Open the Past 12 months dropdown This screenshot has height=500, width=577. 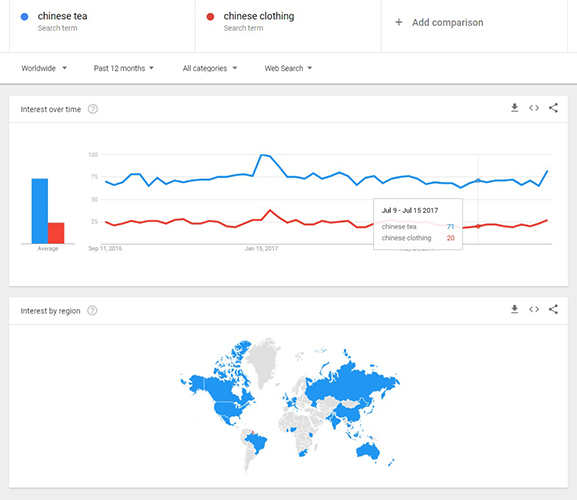click(x=124, y=68)
